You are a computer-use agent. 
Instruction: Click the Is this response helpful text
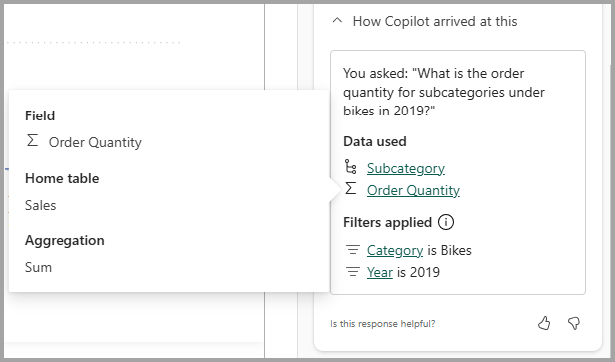click(x=382, y=324)
